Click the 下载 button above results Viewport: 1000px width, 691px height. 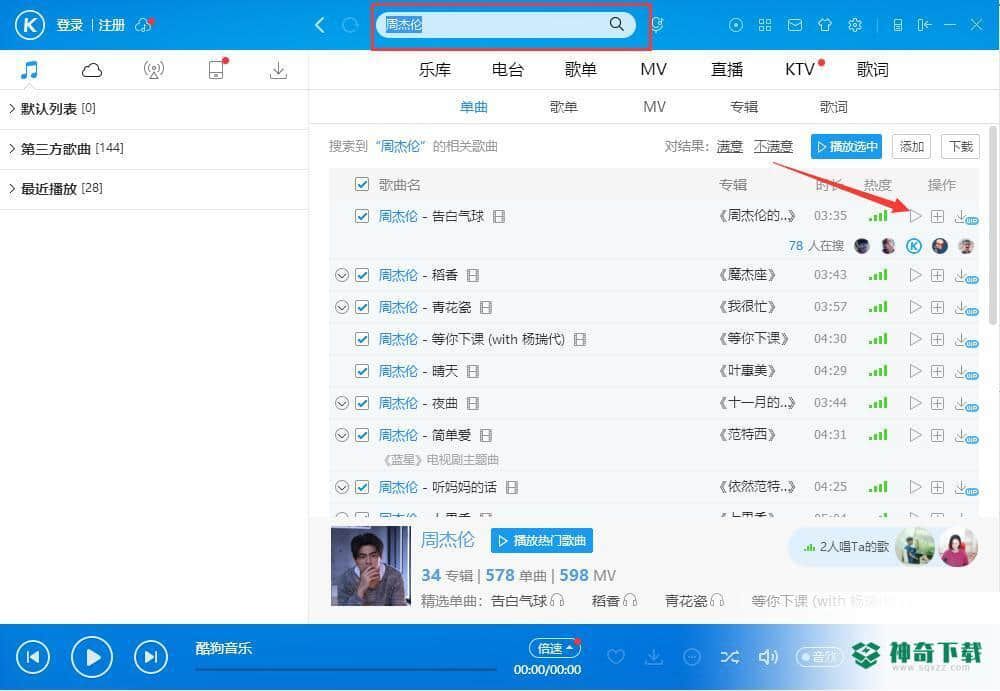[960, 147]
